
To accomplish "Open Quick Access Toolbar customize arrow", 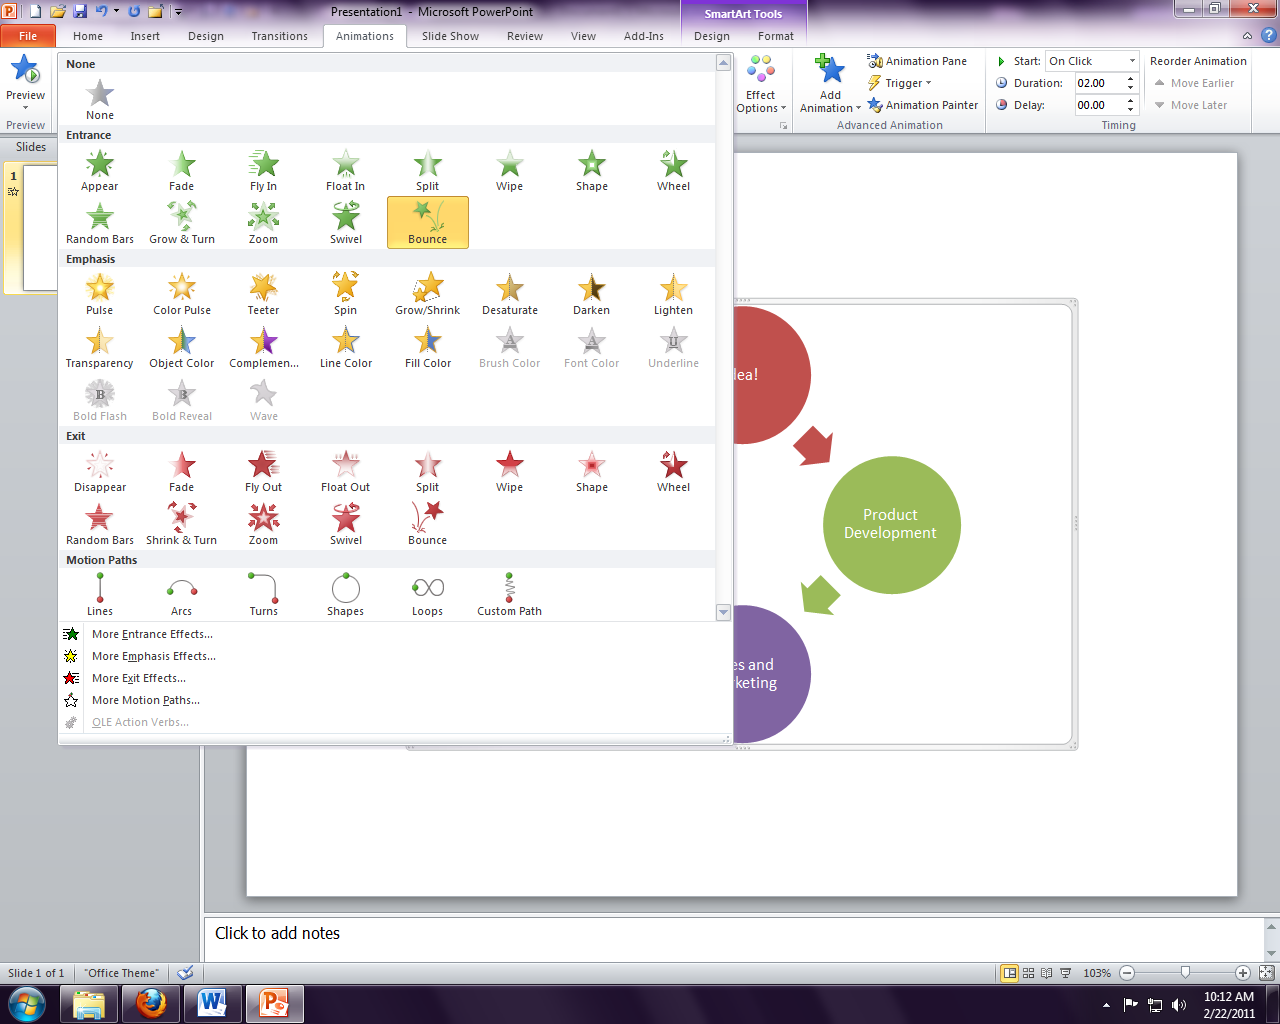I will (x=179, y=12).
